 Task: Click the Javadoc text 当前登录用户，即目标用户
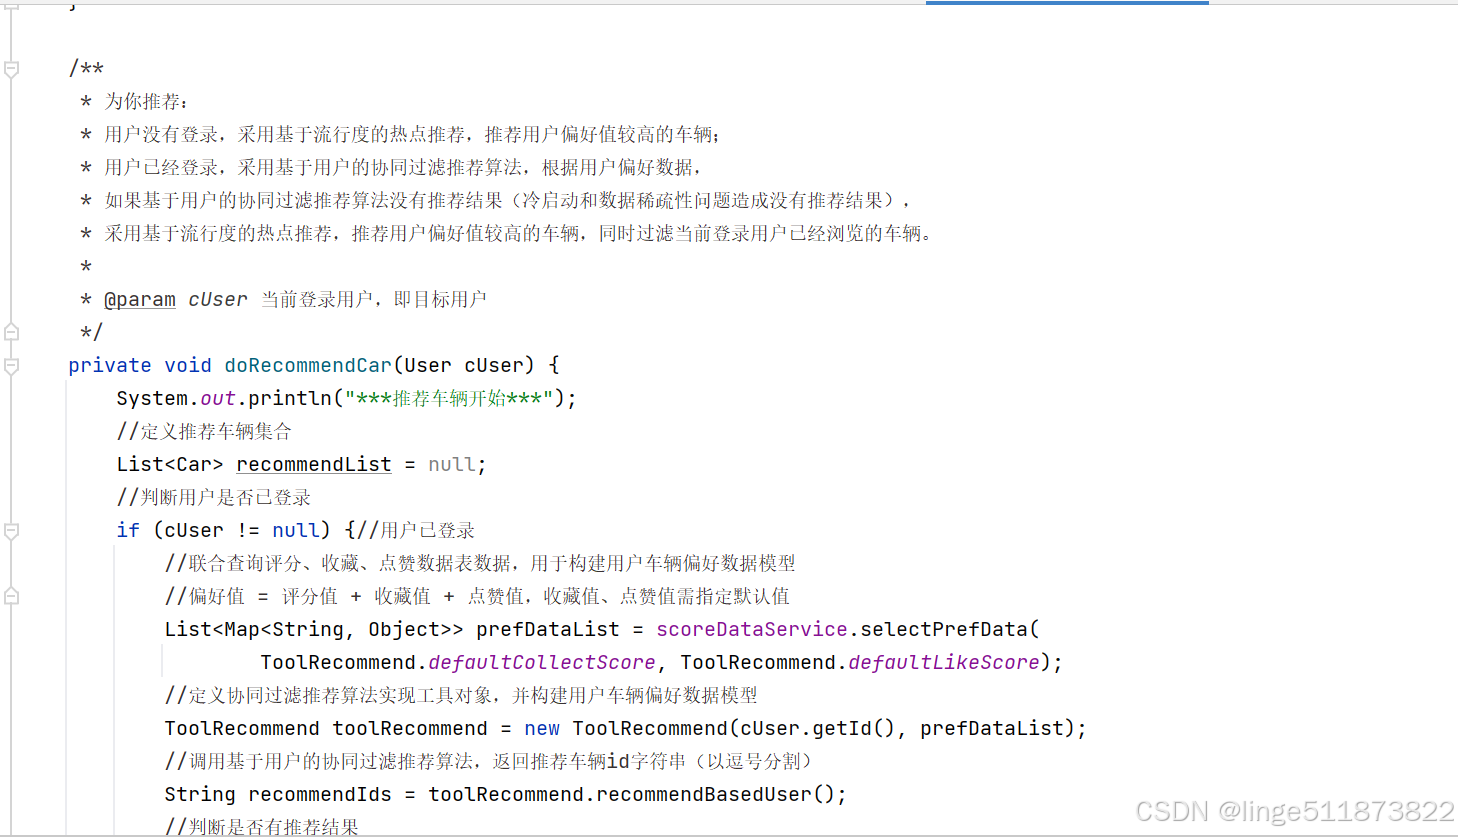click(374, 299)
